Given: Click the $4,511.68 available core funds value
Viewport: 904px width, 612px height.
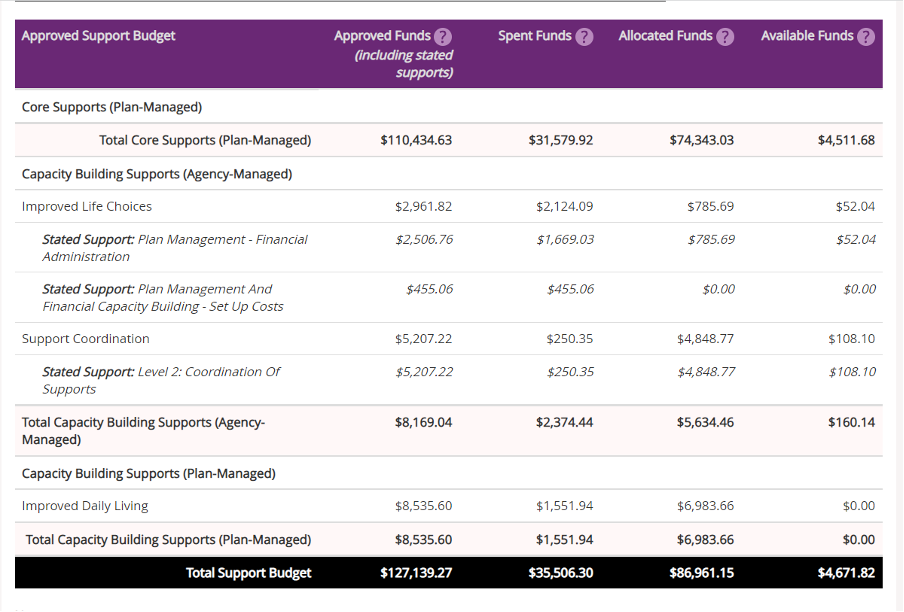Looking at the screenshot, I should [845, 140].
